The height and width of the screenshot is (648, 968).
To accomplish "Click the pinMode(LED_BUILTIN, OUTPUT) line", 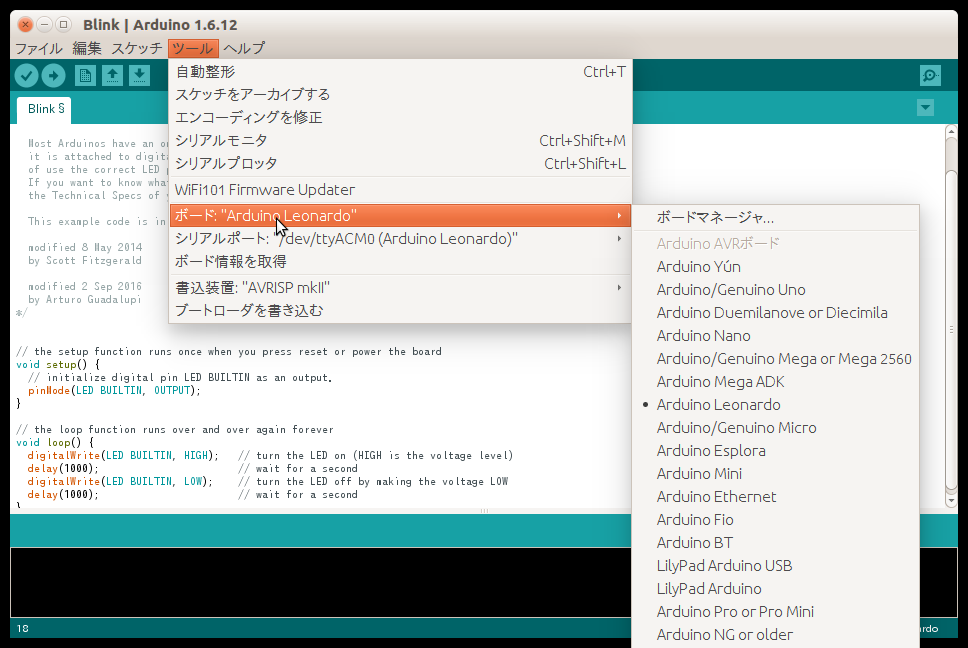I will point(114,390).
